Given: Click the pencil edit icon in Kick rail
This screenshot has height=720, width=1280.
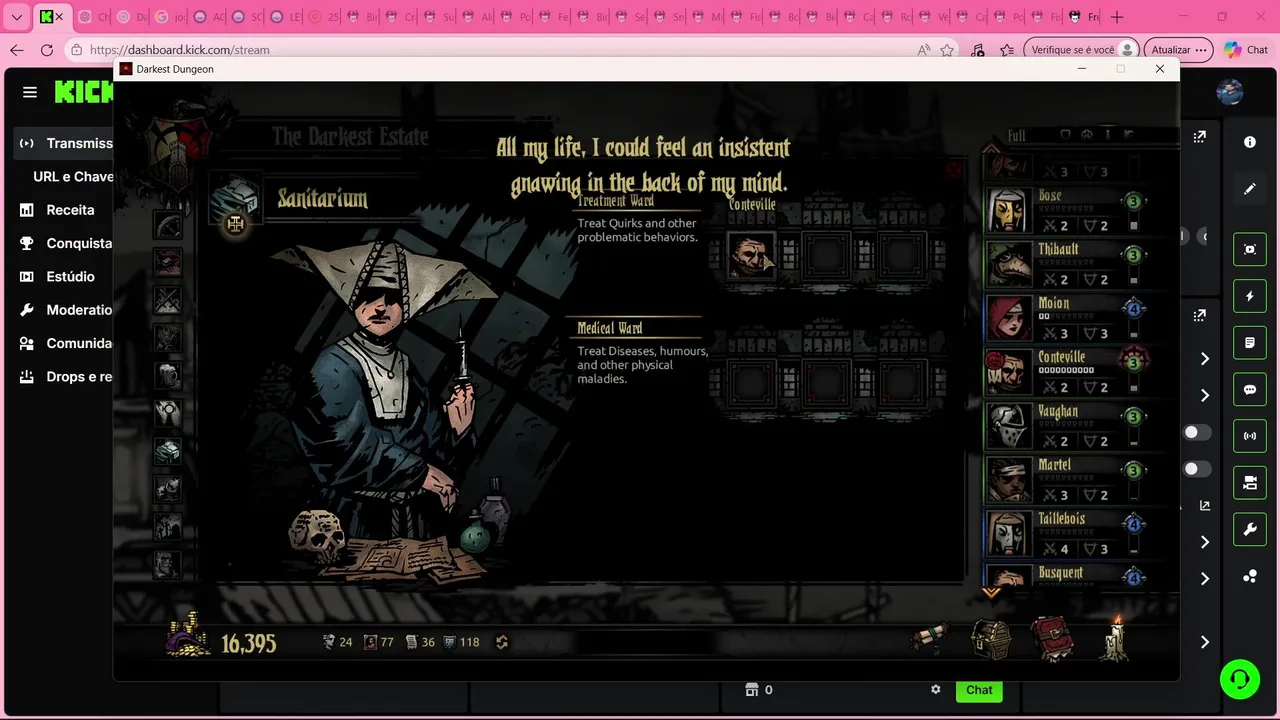Looking at the screenshot, I should coord(1250,189).
